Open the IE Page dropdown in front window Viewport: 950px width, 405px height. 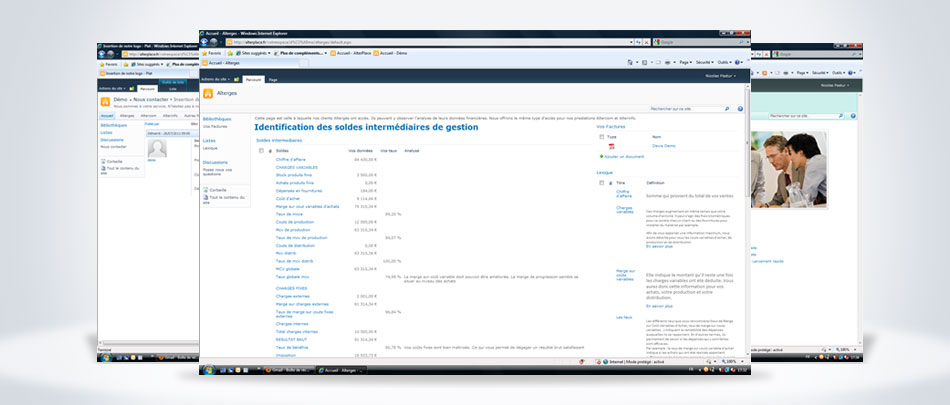tap(685, 62)
